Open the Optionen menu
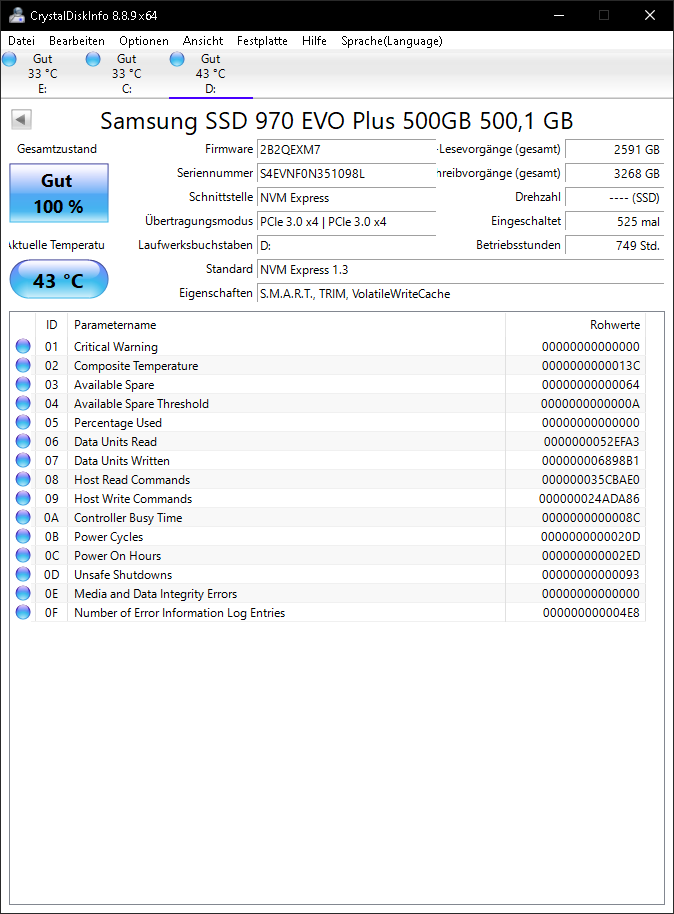This screenshot has height=914, width=674. [x=144, y=41]
